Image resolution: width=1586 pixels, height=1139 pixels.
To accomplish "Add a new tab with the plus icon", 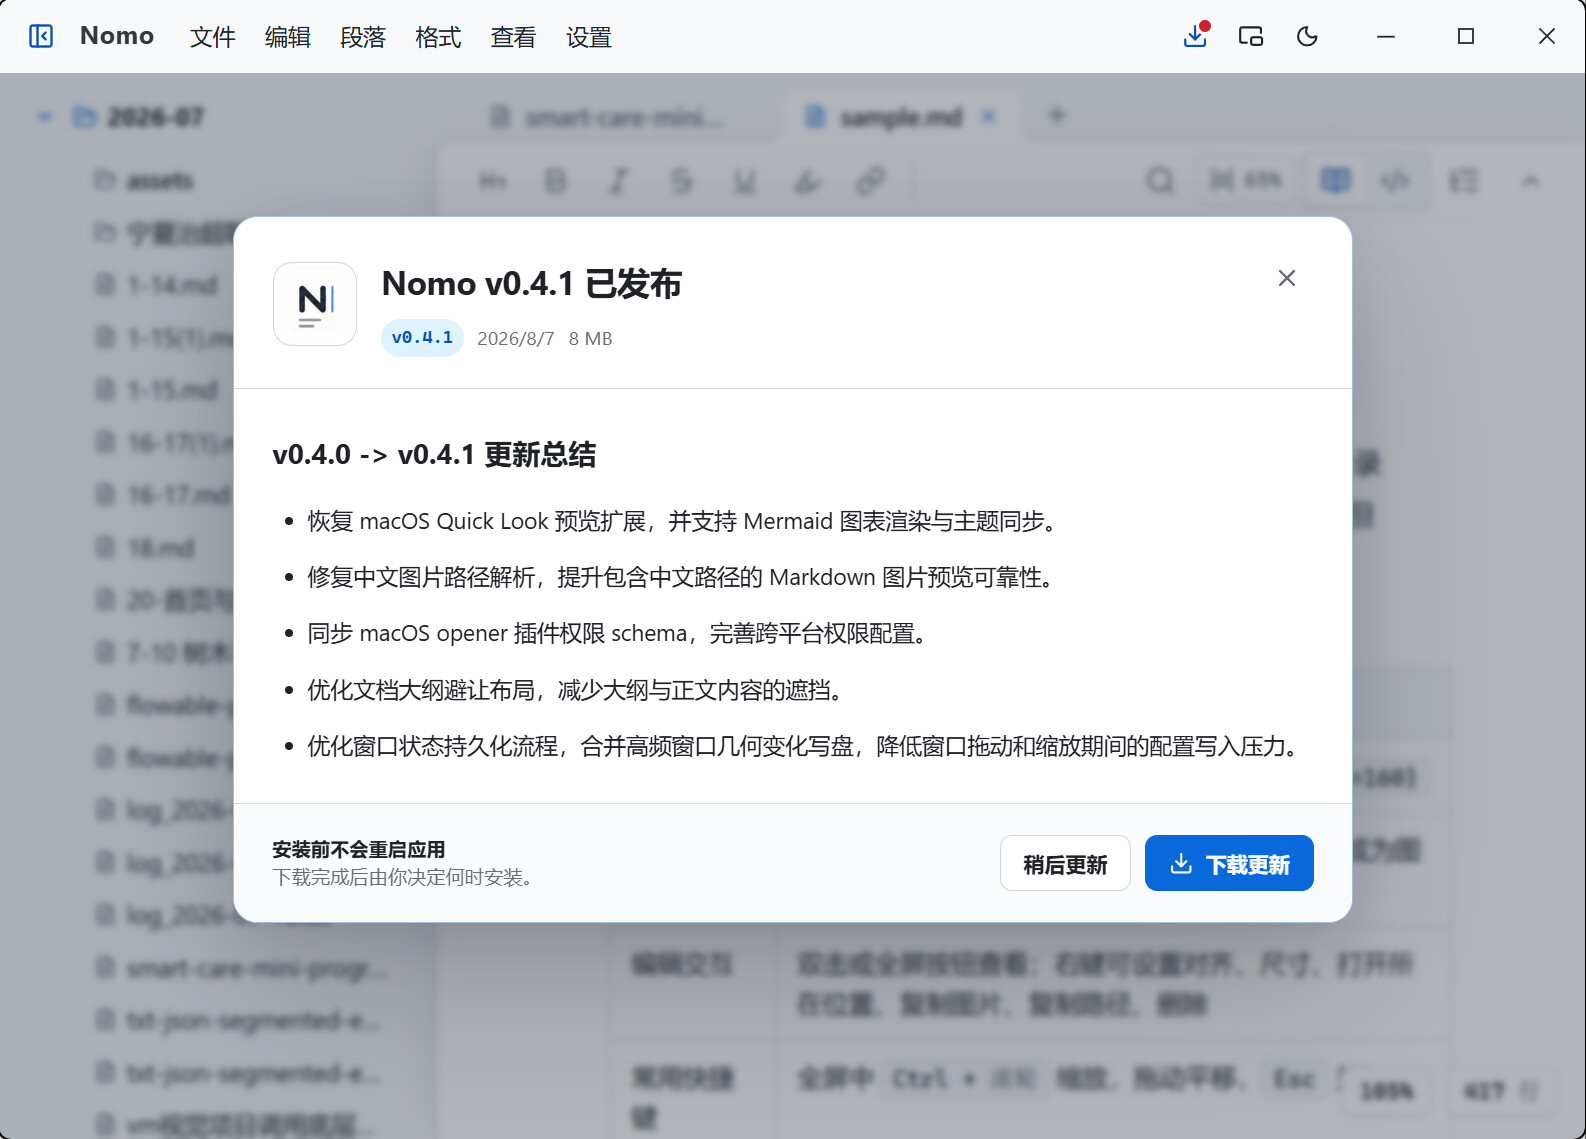I will coord(1056,117).
